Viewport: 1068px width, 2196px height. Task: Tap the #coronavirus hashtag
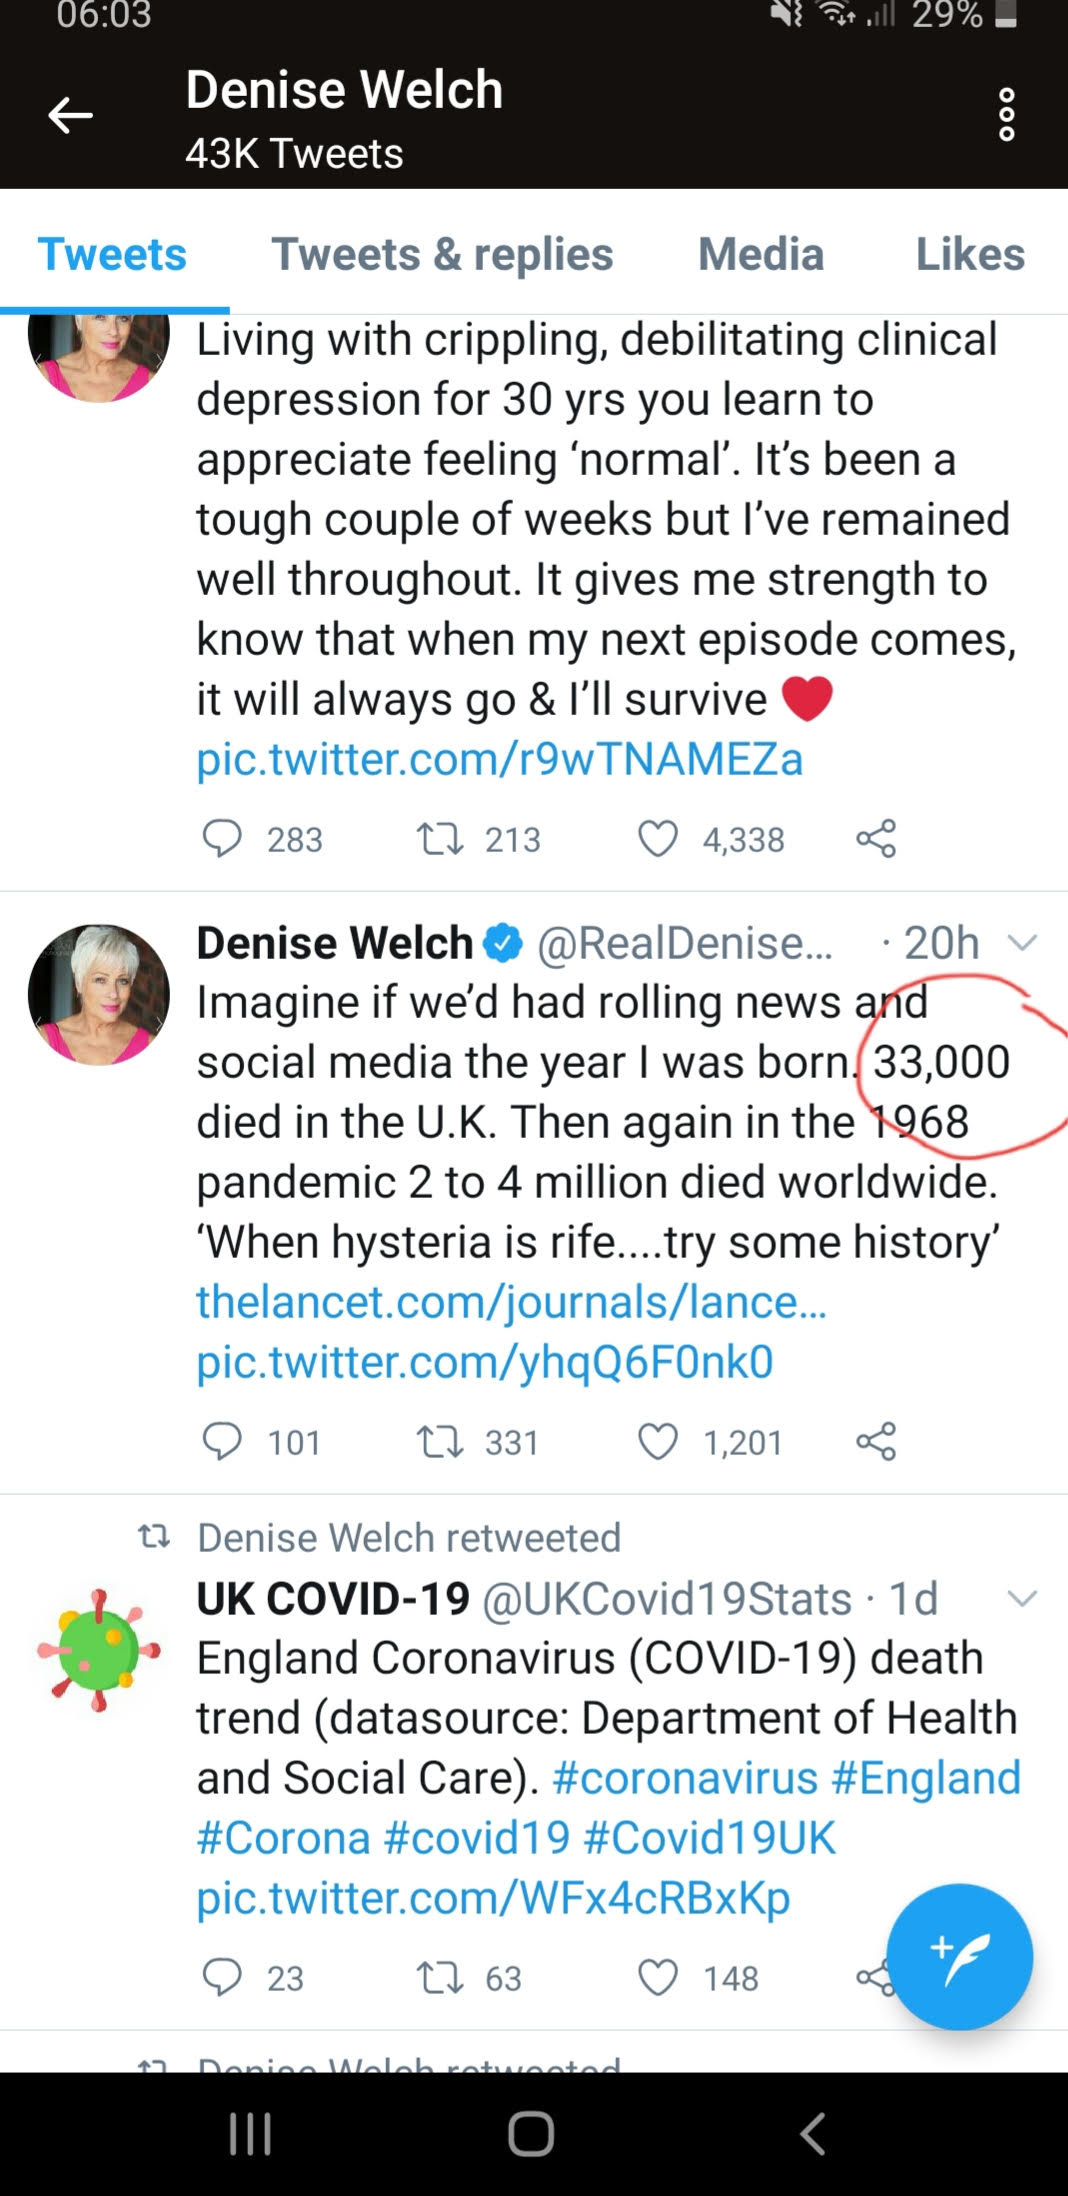(x=685, y=1777)
